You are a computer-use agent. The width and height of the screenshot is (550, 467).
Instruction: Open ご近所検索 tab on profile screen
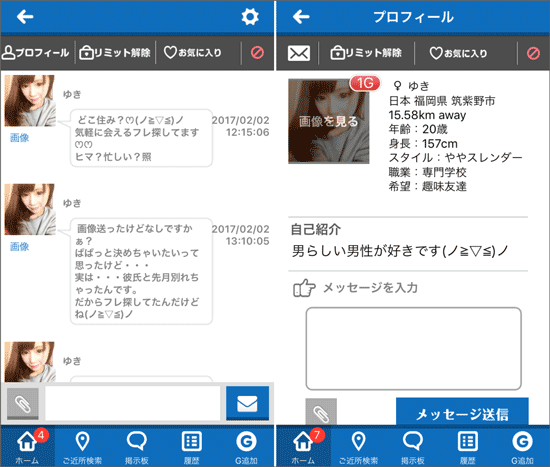(358, 446)
